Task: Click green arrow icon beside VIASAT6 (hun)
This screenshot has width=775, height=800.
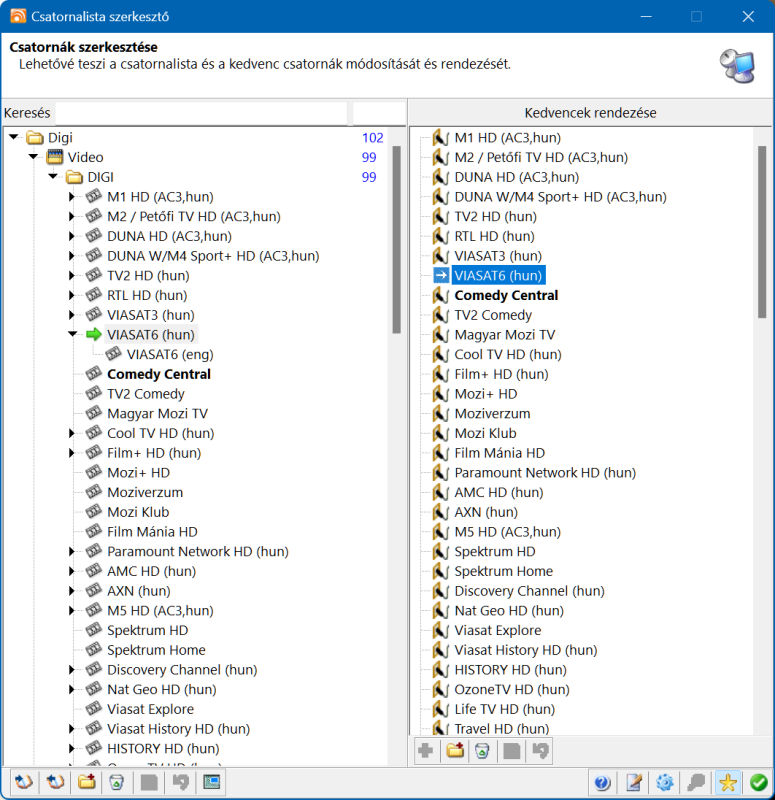Action: 94,335
